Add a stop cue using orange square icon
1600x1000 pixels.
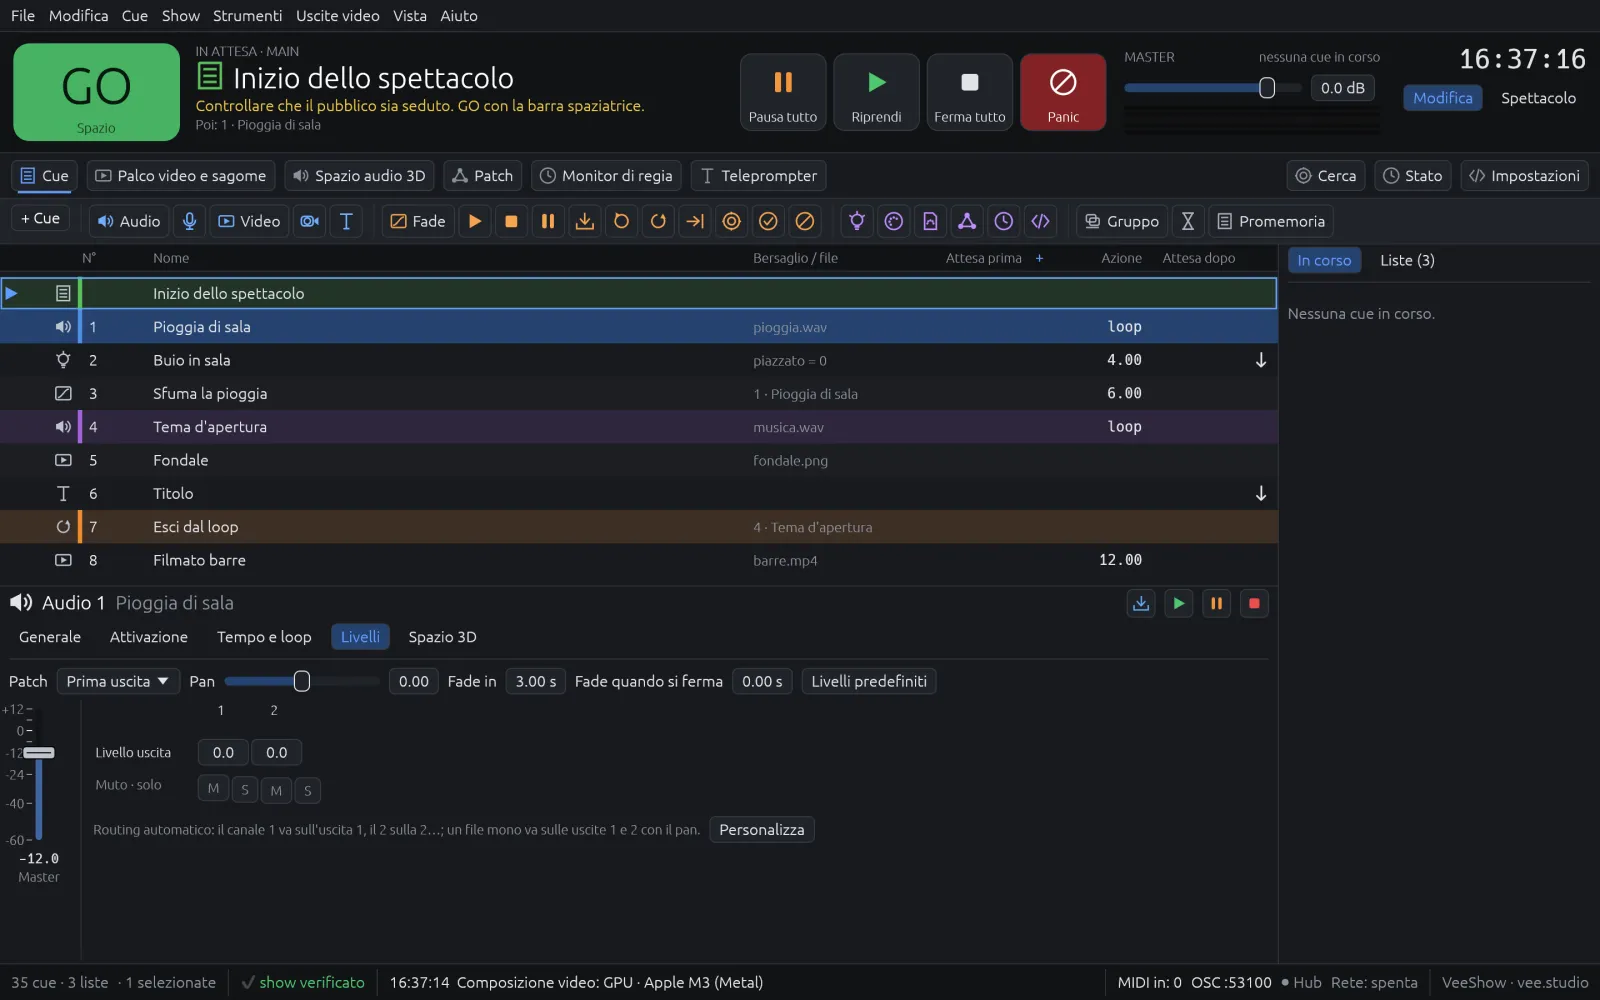click(x=511, y=221)
